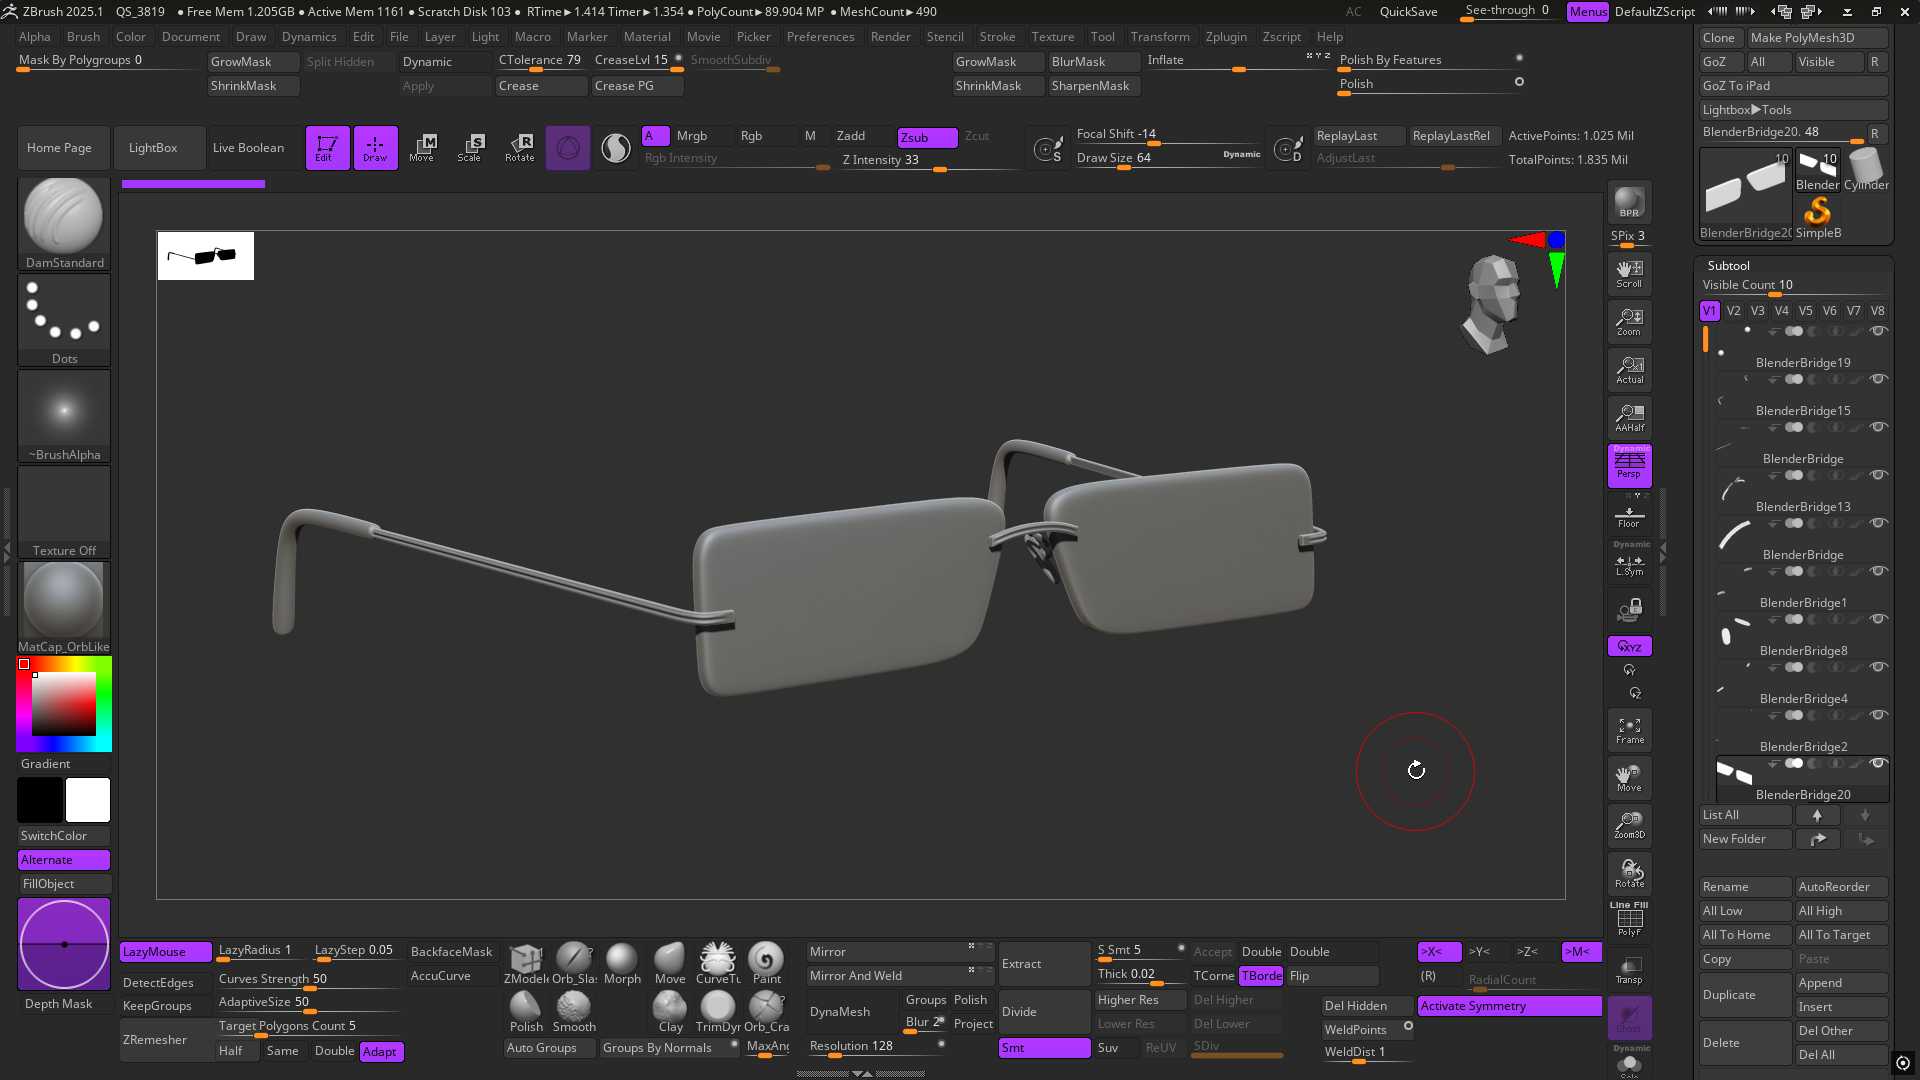1920x1080 pixels.
Task: Toggle Zsub sculpt mode
Action: coord(926,137)
